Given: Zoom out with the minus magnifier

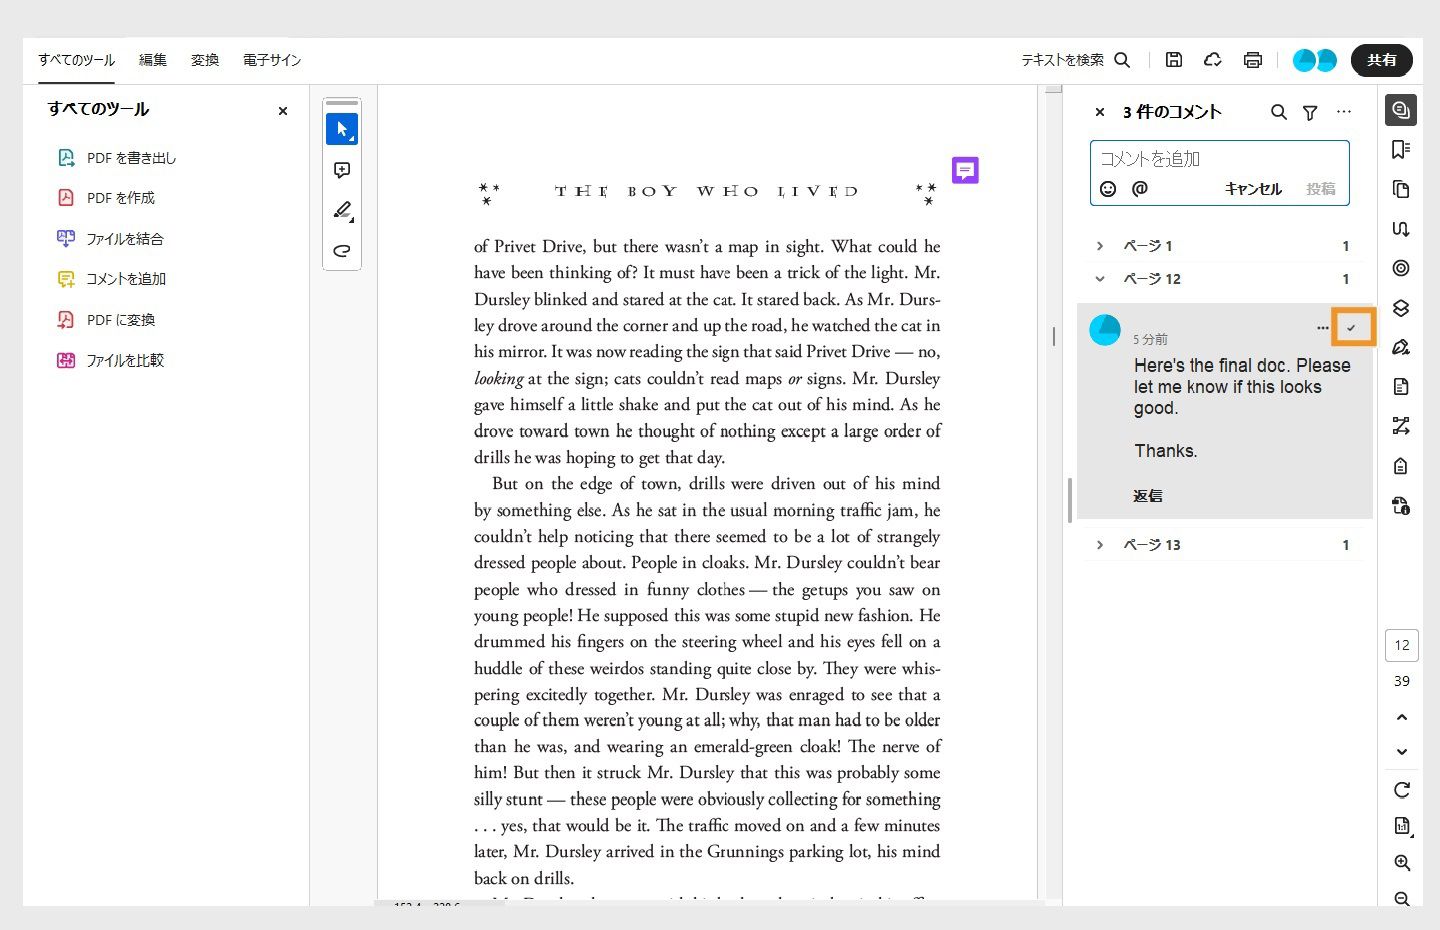Looking at the screenshot, I should pyautogui.click(x=1402, y=899).
